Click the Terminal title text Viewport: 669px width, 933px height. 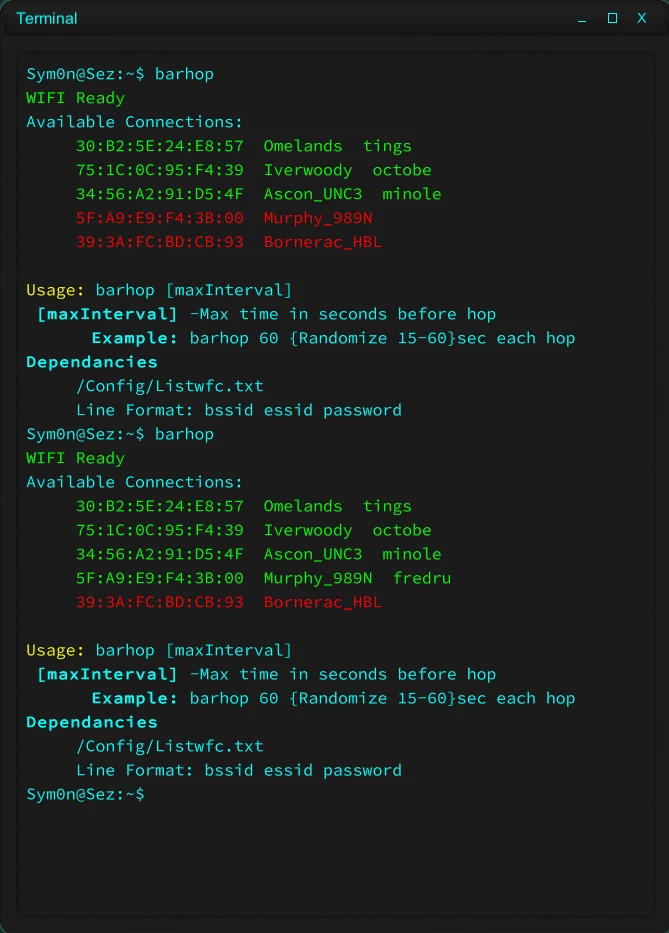point(47,18)
